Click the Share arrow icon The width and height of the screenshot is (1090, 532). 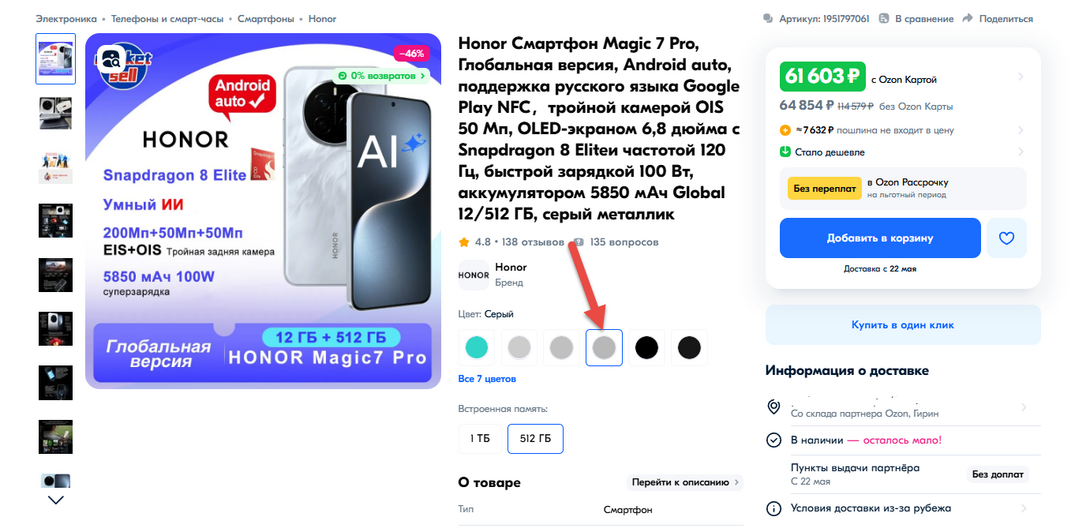(967, 18)
